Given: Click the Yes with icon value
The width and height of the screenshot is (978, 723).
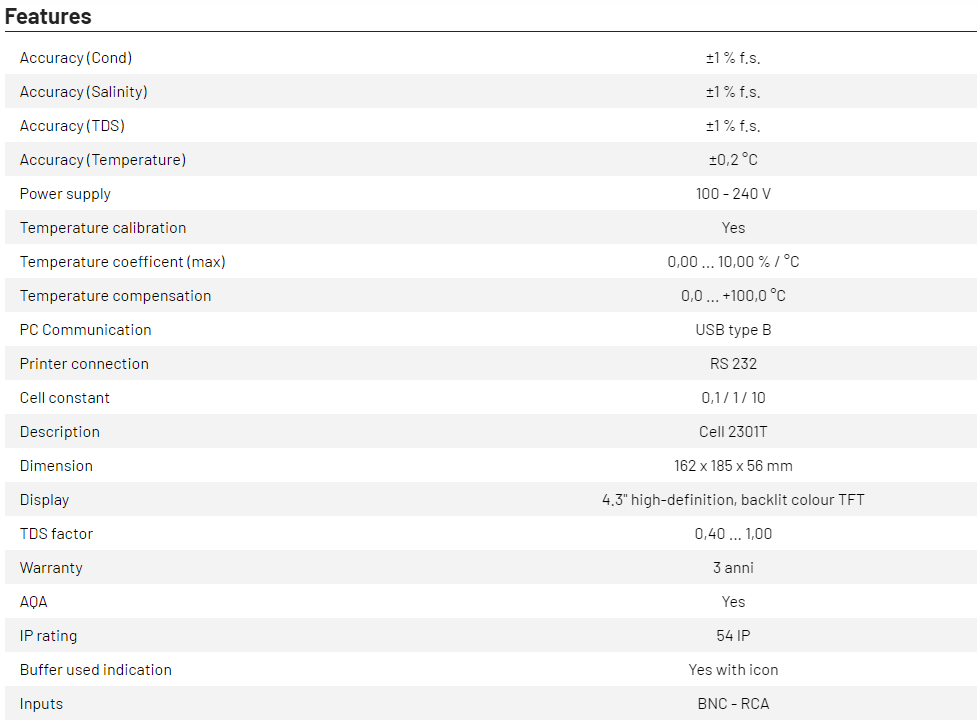Looking at the screenshot, I should click(733, 670).
